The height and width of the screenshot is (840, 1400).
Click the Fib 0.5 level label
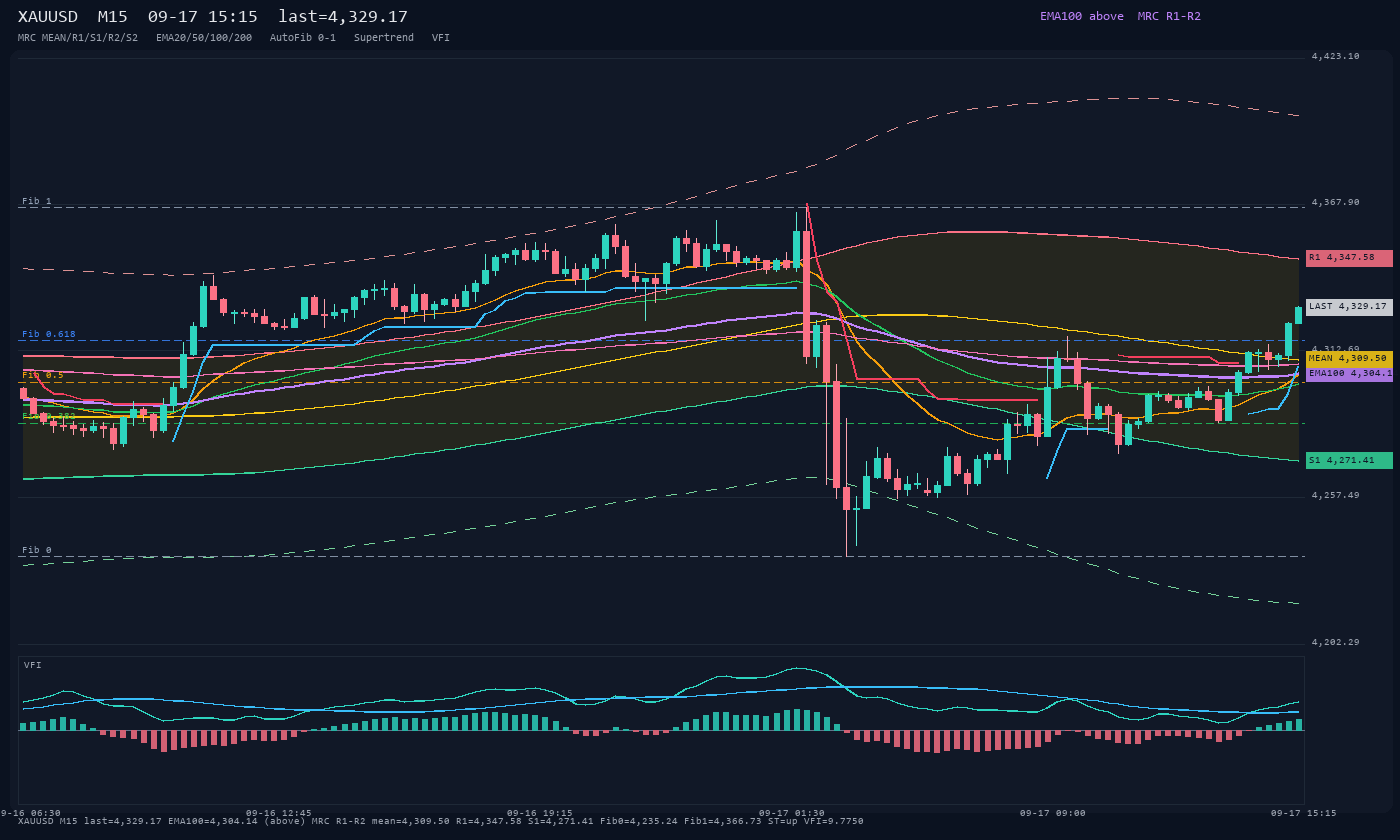[43, 375]
